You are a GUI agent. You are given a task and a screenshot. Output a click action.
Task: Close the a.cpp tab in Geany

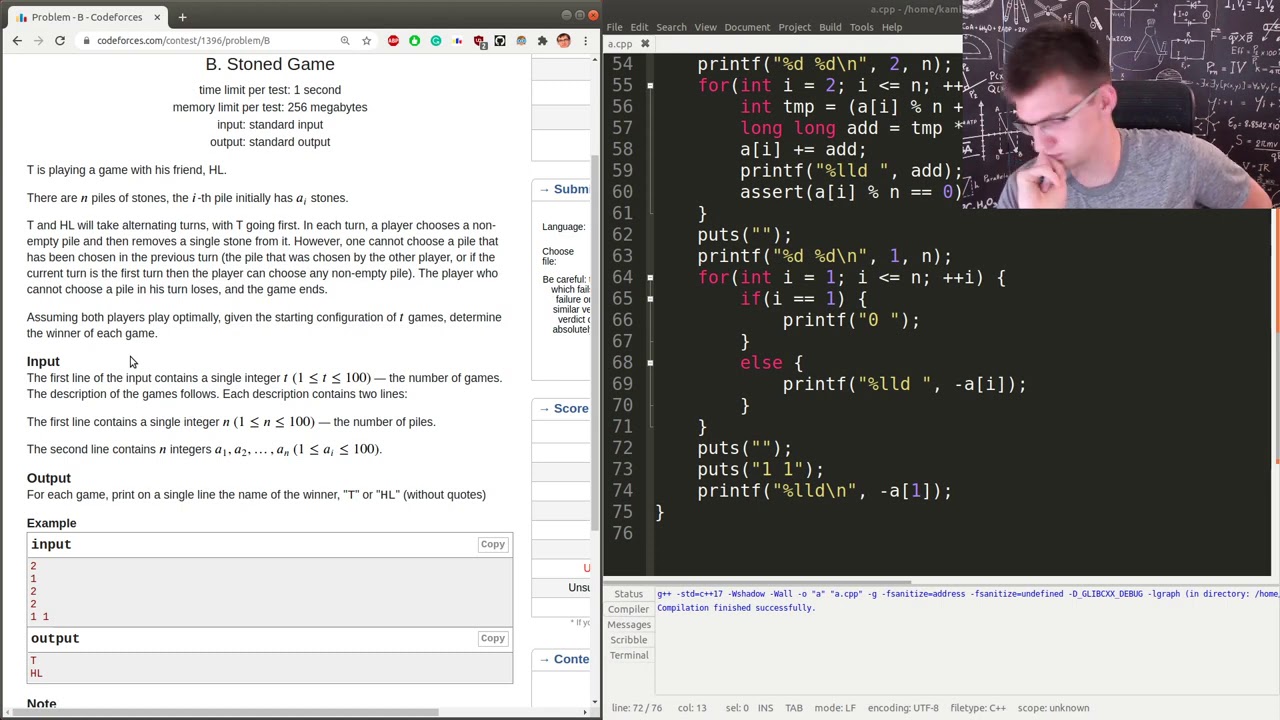click(x=645, y=44)
